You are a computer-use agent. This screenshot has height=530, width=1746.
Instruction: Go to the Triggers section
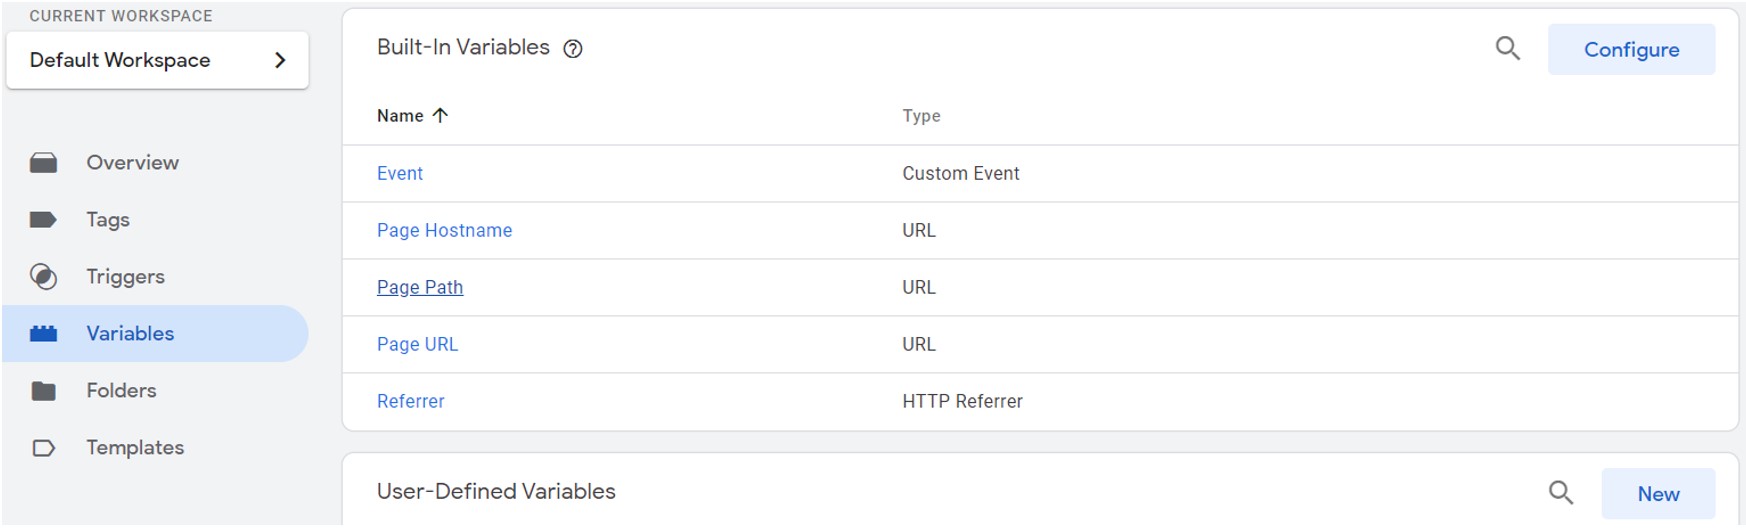click(x=125, y=277)
